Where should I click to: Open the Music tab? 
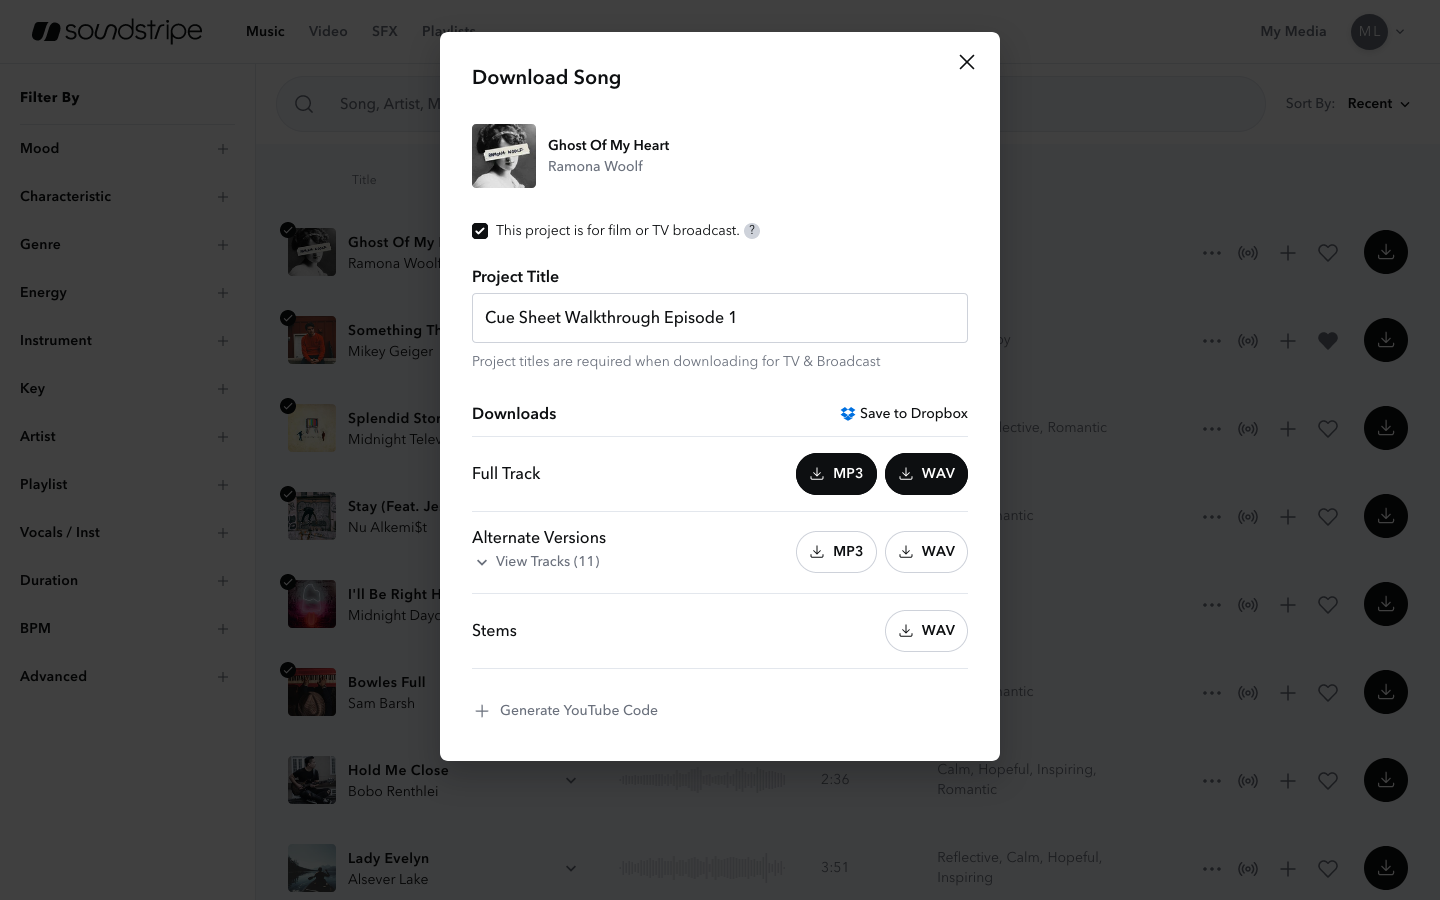pos(265,32)
